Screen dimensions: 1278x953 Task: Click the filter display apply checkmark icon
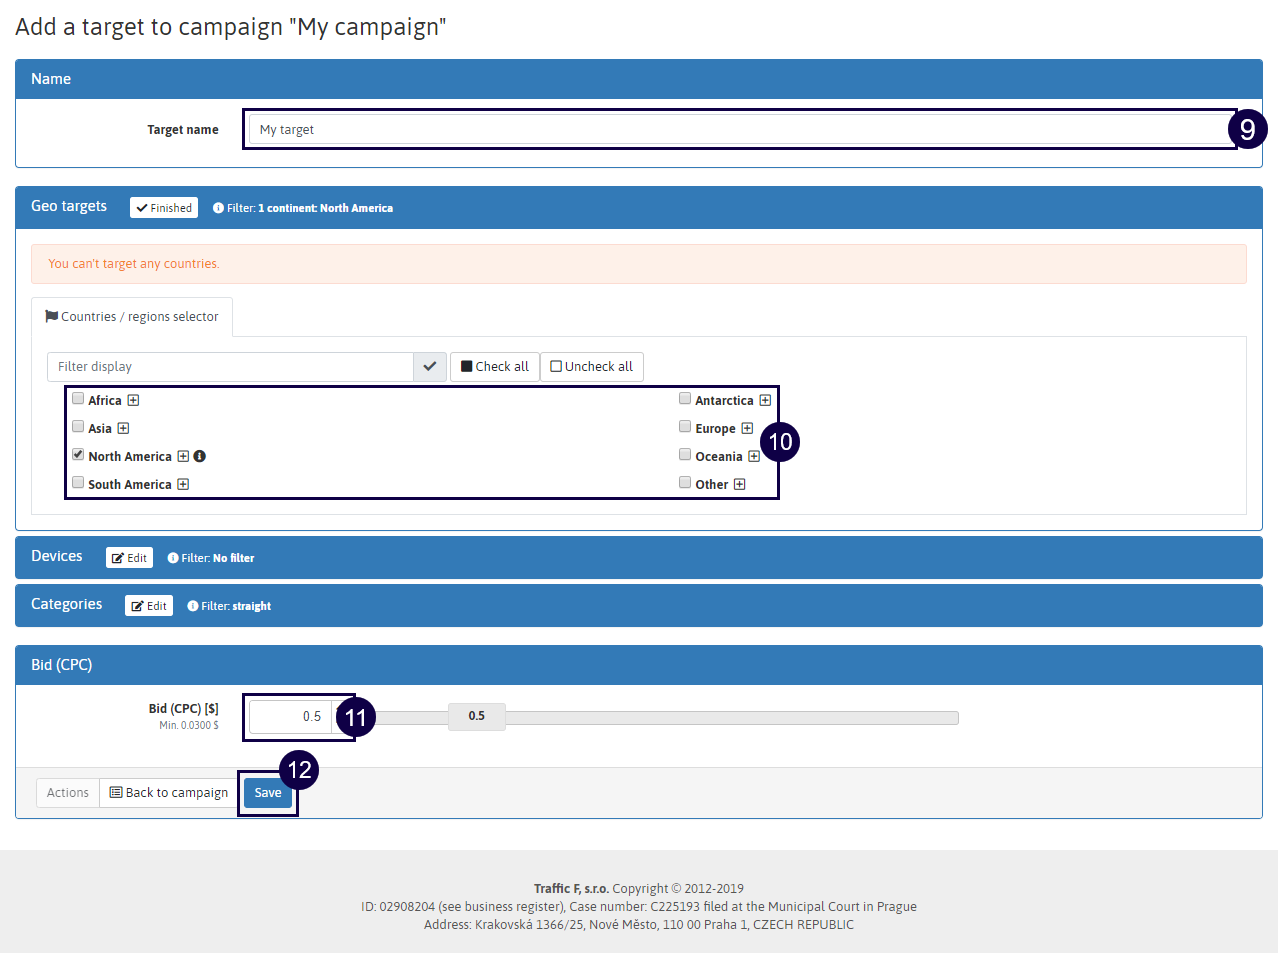pos(429,367)
